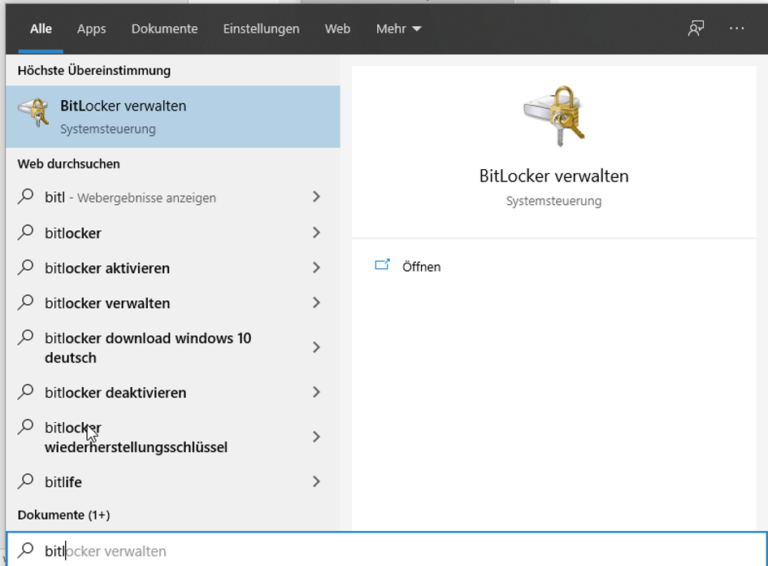768x566 pixels.
Task: Click the Öffnen open icon
Action: [382, 266]
